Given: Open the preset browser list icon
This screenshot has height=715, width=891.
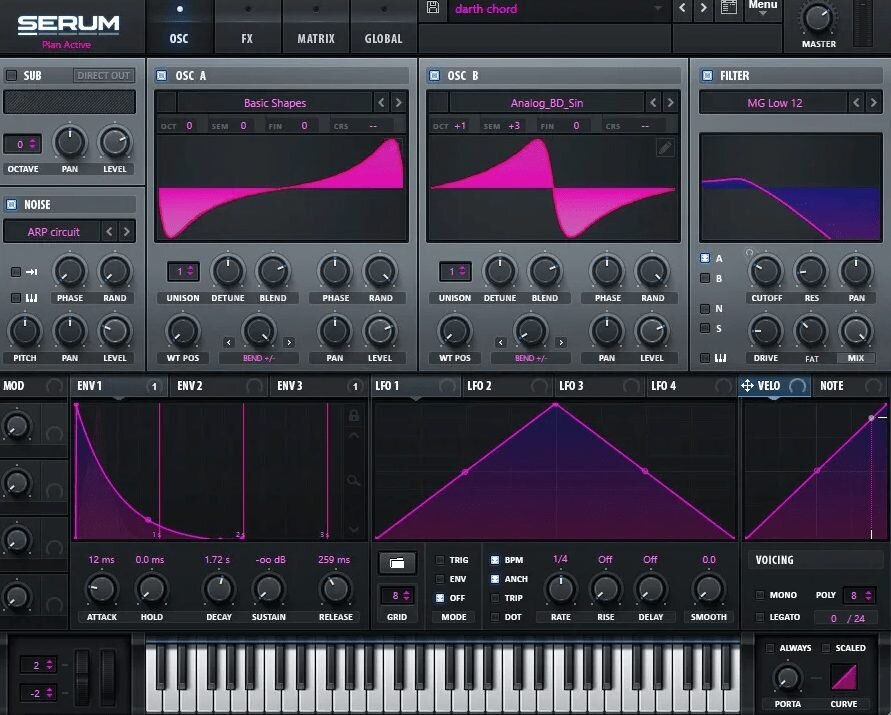Looking at the screenshot, I should point(729,8).
